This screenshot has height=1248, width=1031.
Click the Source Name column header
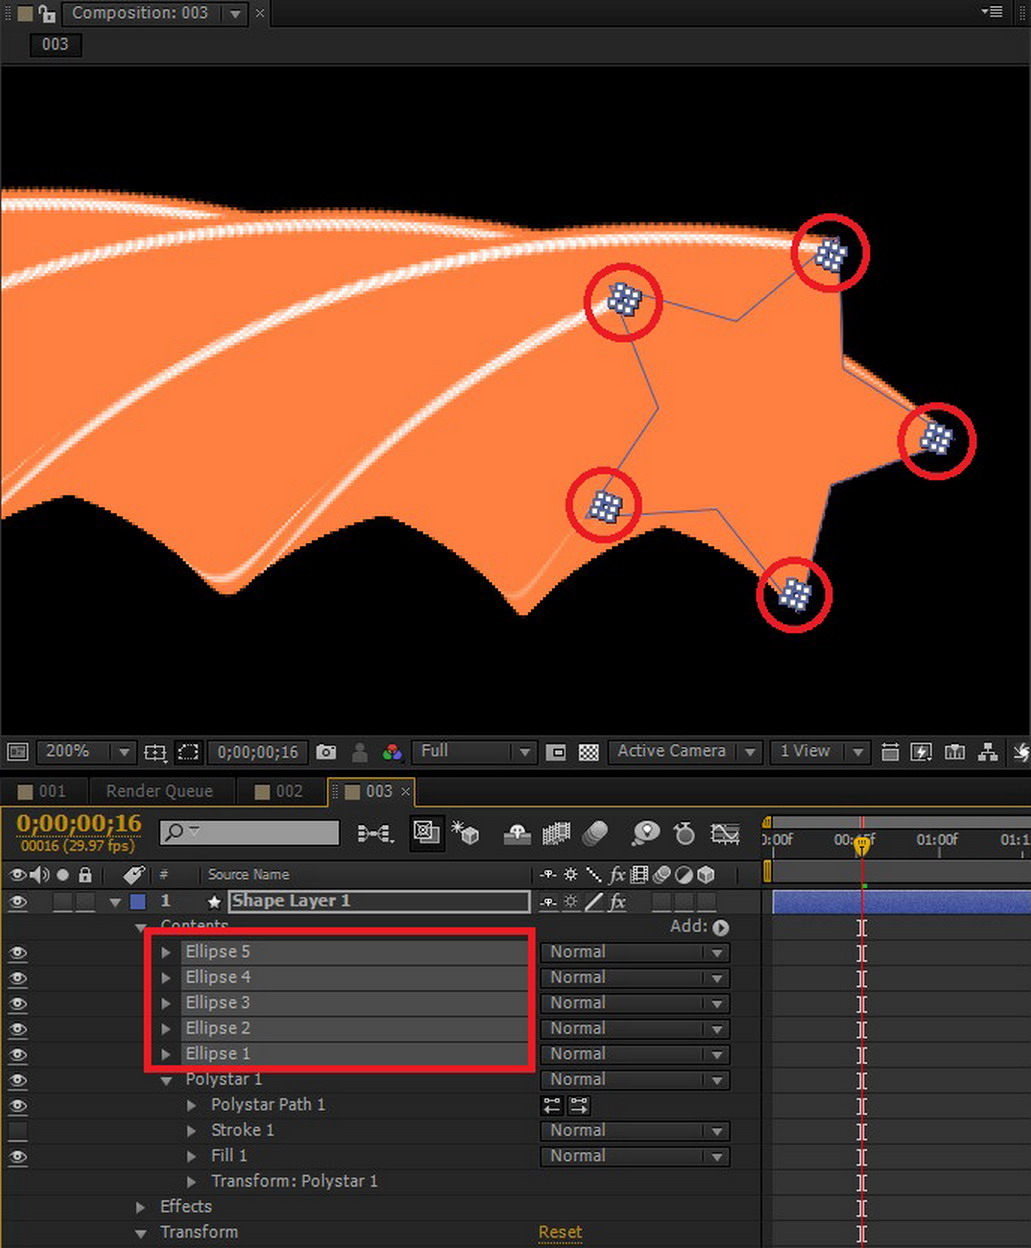pyautogui.click(x=248, y=875)
